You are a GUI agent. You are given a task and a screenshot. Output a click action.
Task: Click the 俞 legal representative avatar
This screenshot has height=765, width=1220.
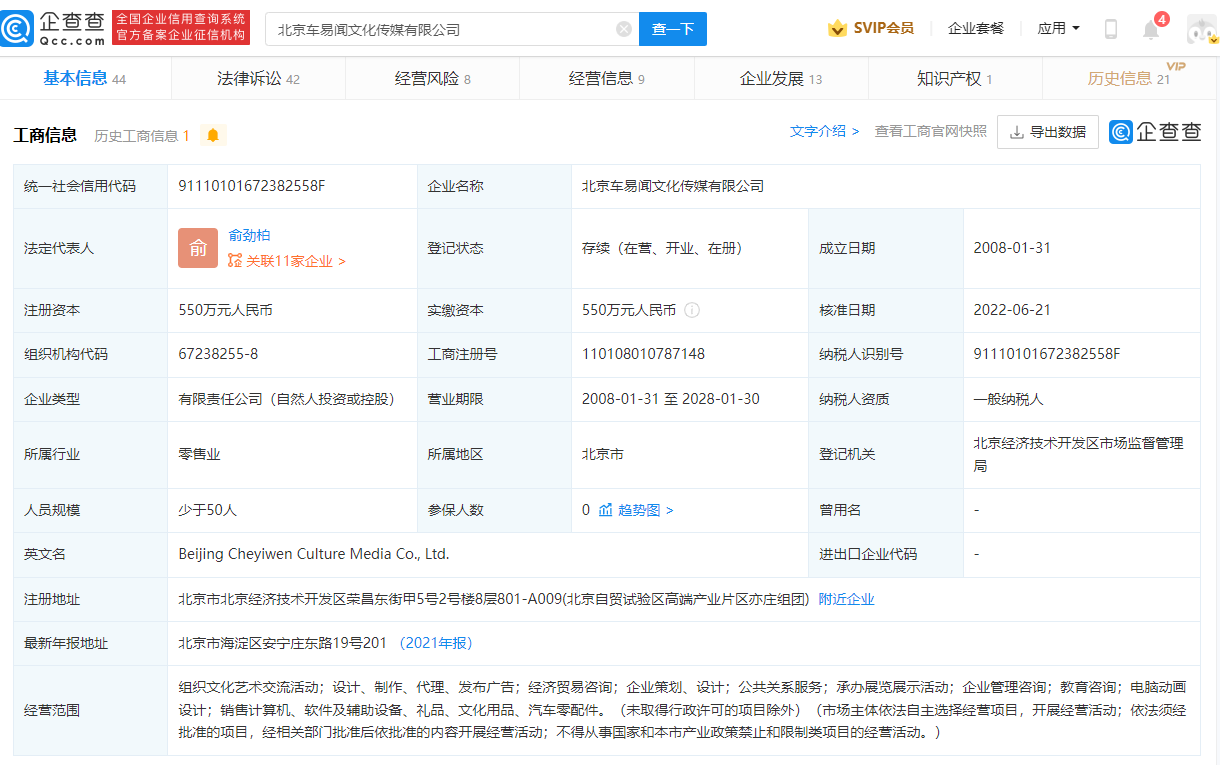198,248
